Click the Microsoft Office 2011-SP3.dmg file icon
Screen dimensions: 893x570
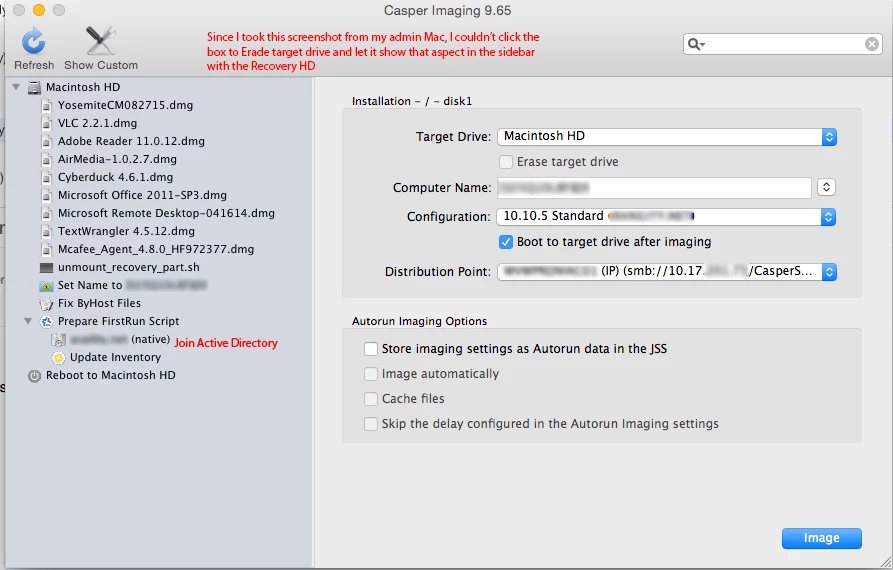(47, 195)
